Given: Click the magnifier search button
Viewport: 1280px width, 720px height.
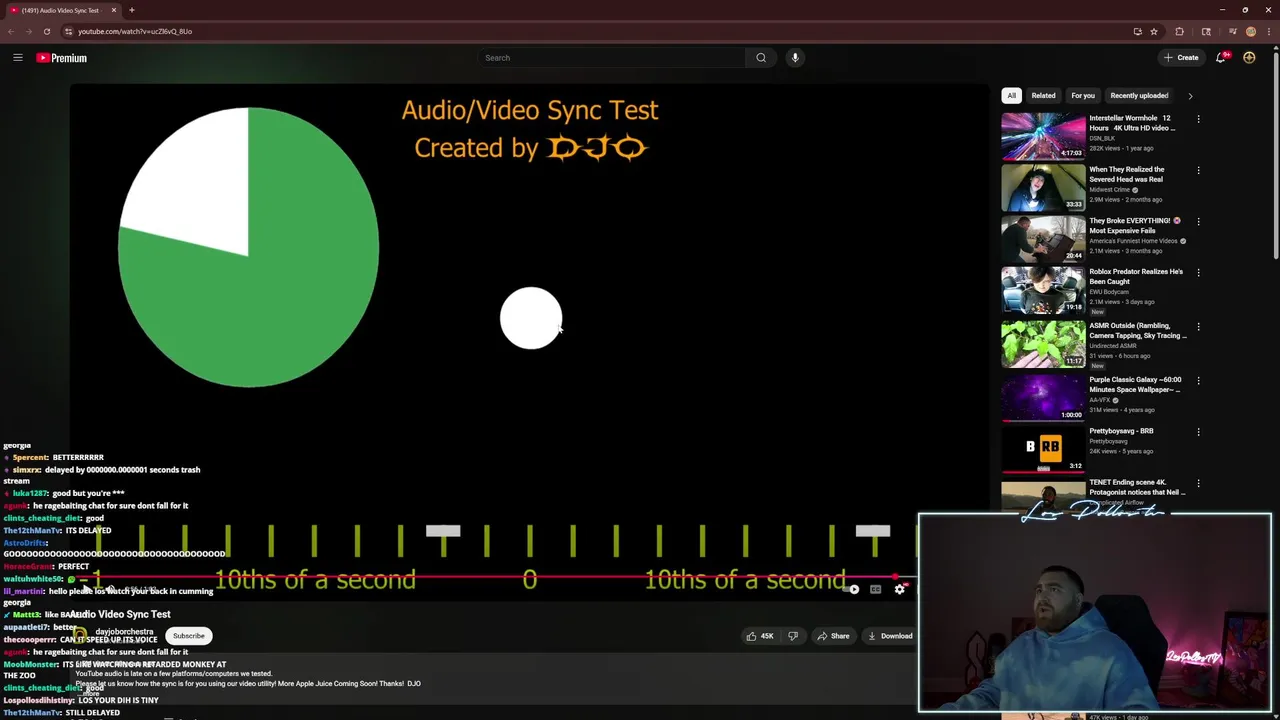Looking at the screenshot, I should click(x=761, y=58).
